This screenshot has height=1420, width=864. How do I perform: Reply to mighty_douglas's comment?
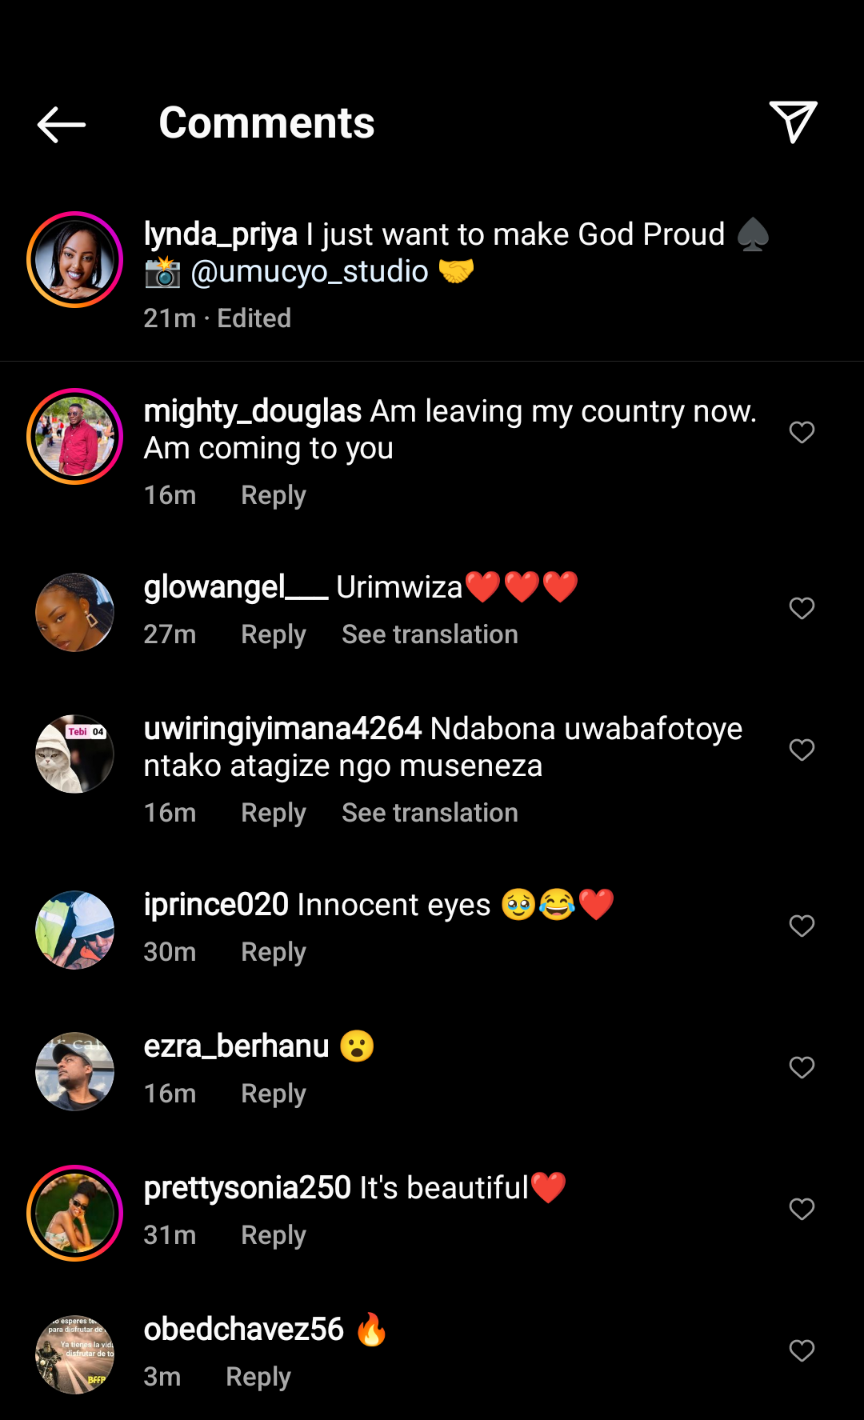(x=273, y=496)
